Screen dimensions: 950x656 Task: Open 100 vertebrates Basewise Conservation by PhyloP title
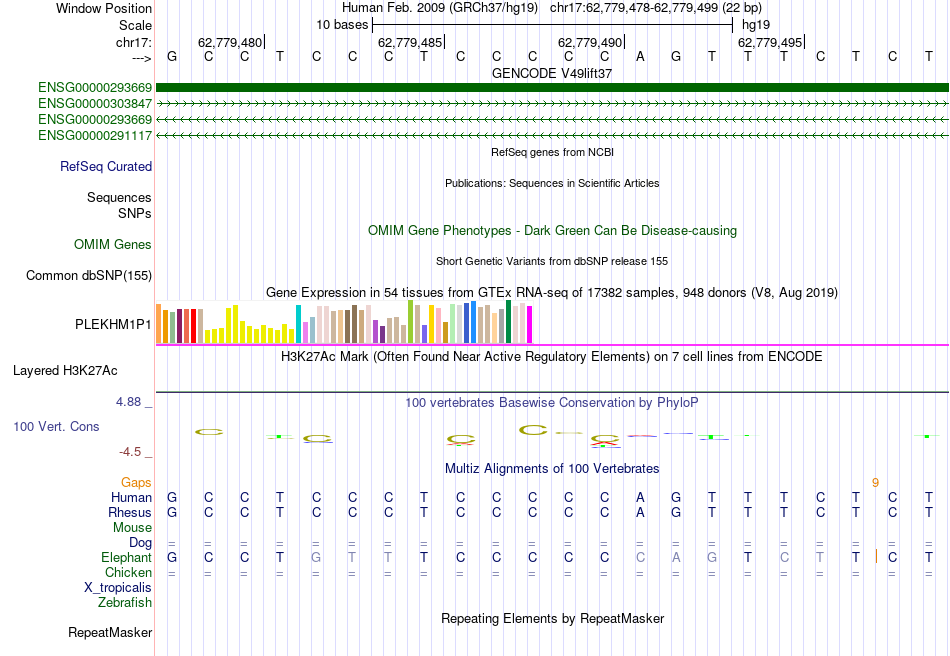(552, 403)
